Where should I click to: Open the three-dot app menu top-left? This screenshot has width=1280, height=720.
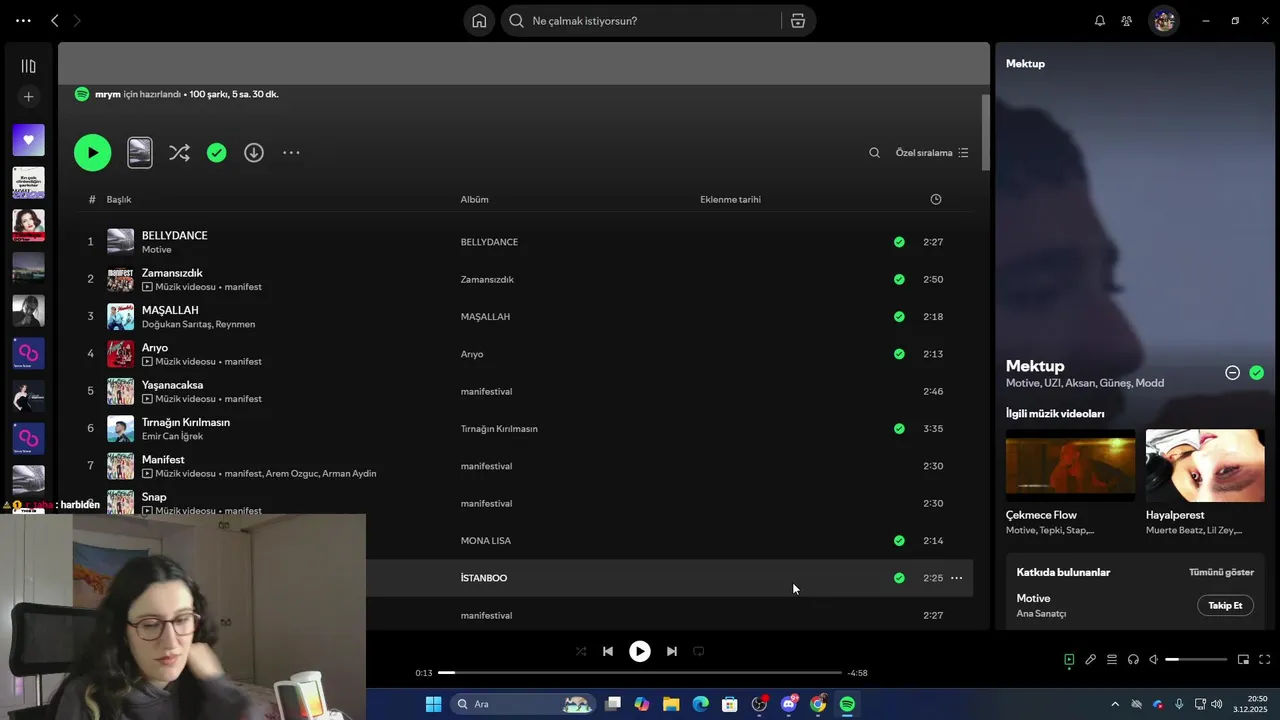tap(23, 20)
